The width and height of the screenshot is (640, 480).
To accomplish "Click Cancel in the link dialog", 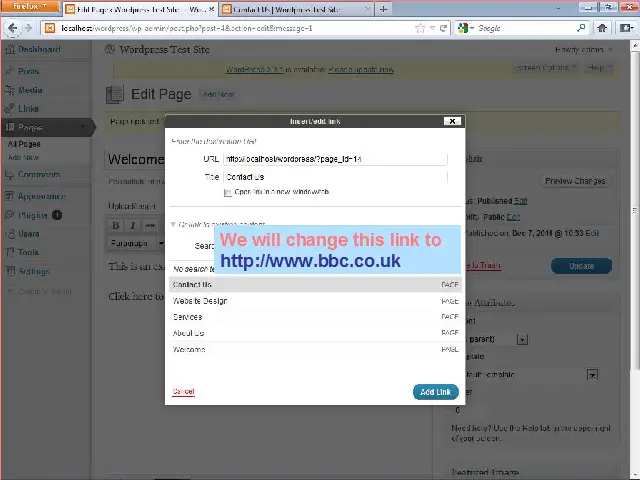I will pyautogui.click(x=183, y=391).
